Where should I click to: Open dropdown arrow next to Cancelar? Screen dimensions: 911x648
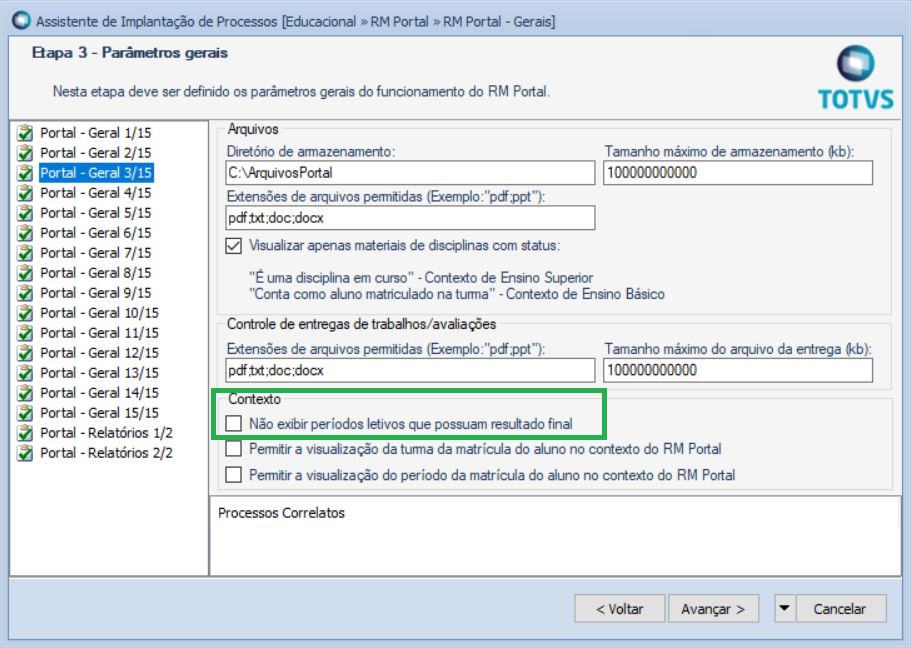784,608
